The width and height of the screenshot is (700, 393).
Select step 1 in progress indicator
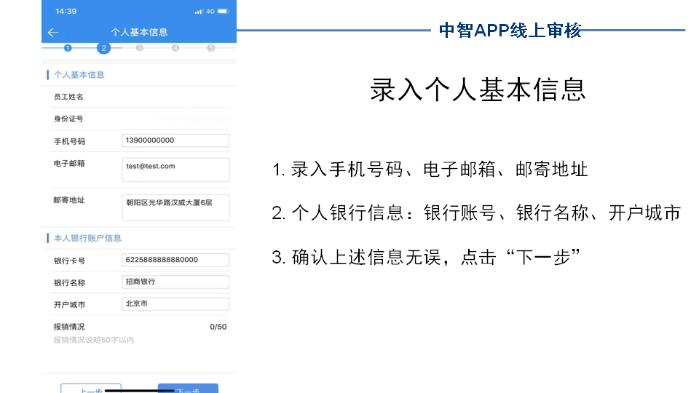tap(68, 48)
